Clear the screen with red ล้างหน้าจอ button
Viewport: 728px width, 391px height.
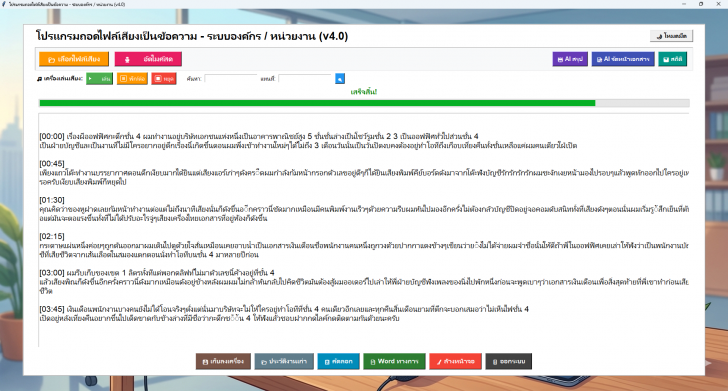point(455,361)
